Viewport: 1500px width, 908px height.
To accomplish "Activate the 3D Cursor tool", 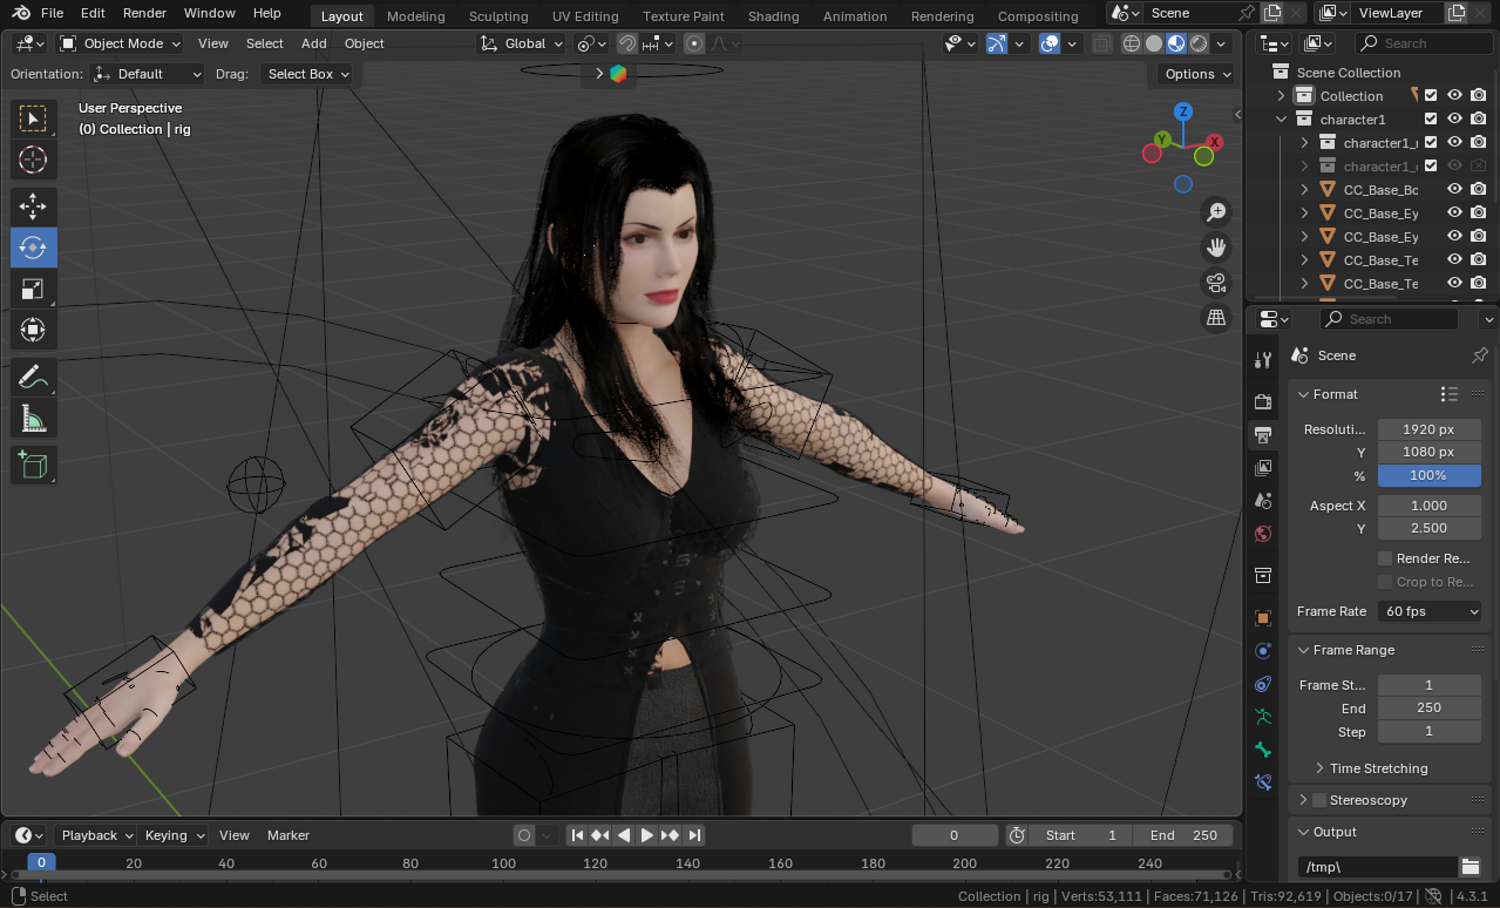I will 33,160.
